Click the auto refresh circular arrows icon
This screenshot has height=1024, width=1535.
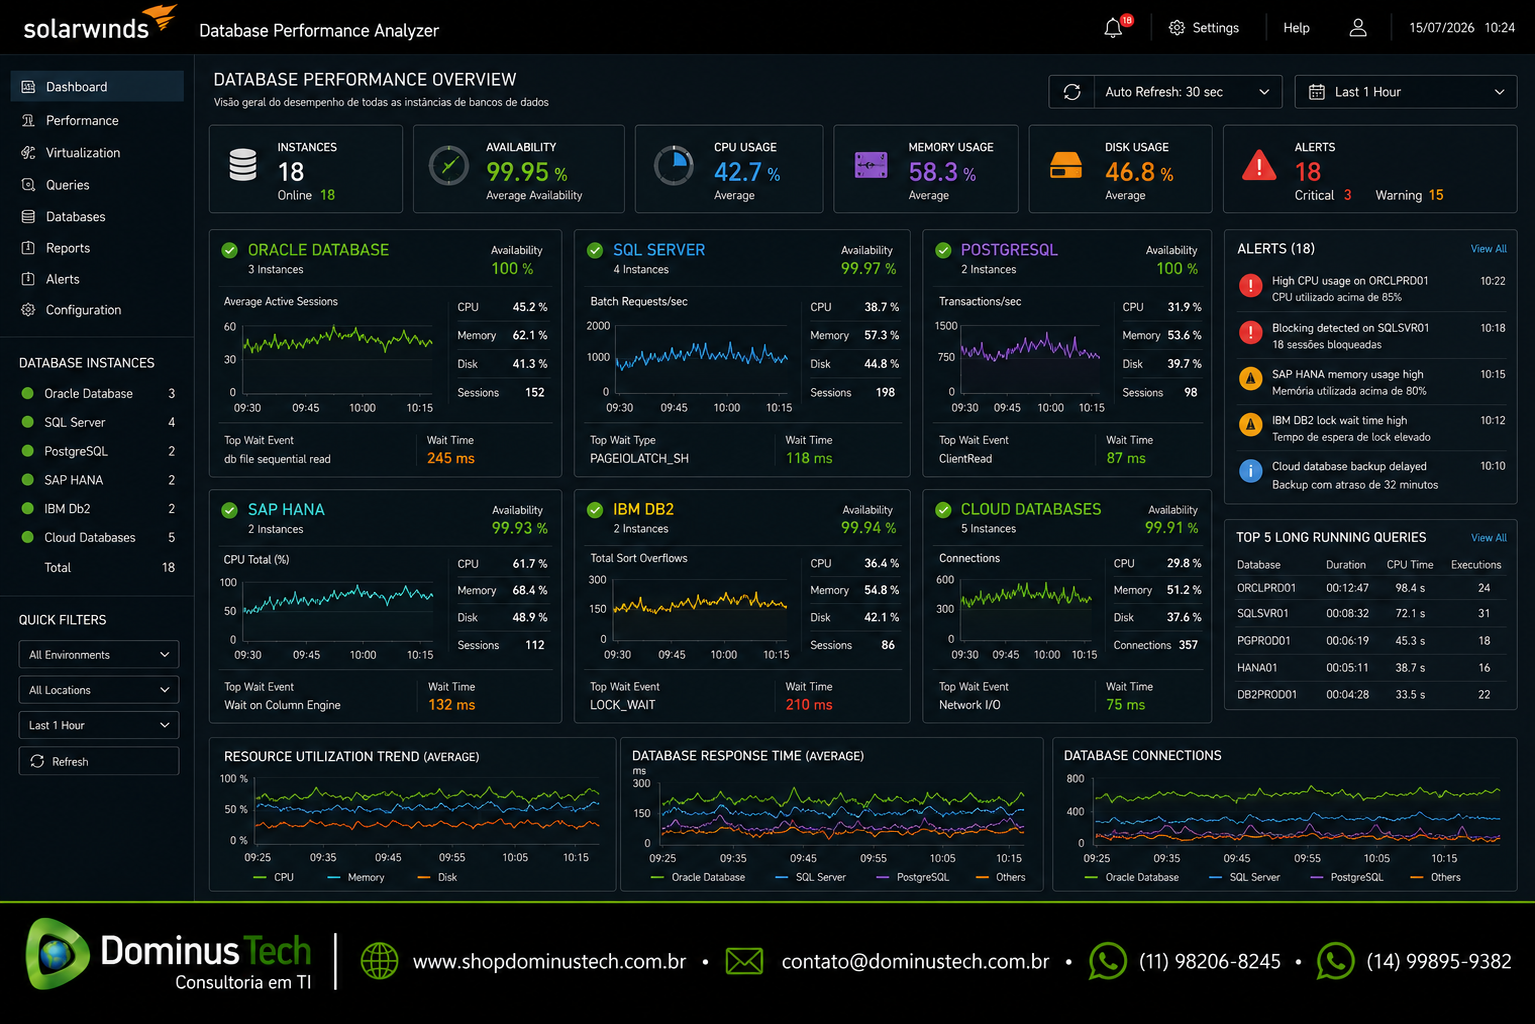click(x=1072, y=92)
